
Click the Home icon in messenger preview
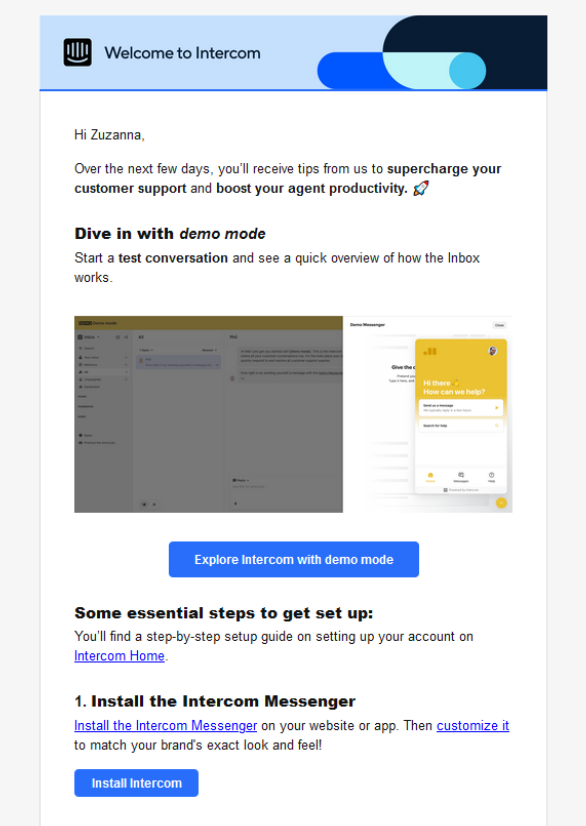point(431,477)
